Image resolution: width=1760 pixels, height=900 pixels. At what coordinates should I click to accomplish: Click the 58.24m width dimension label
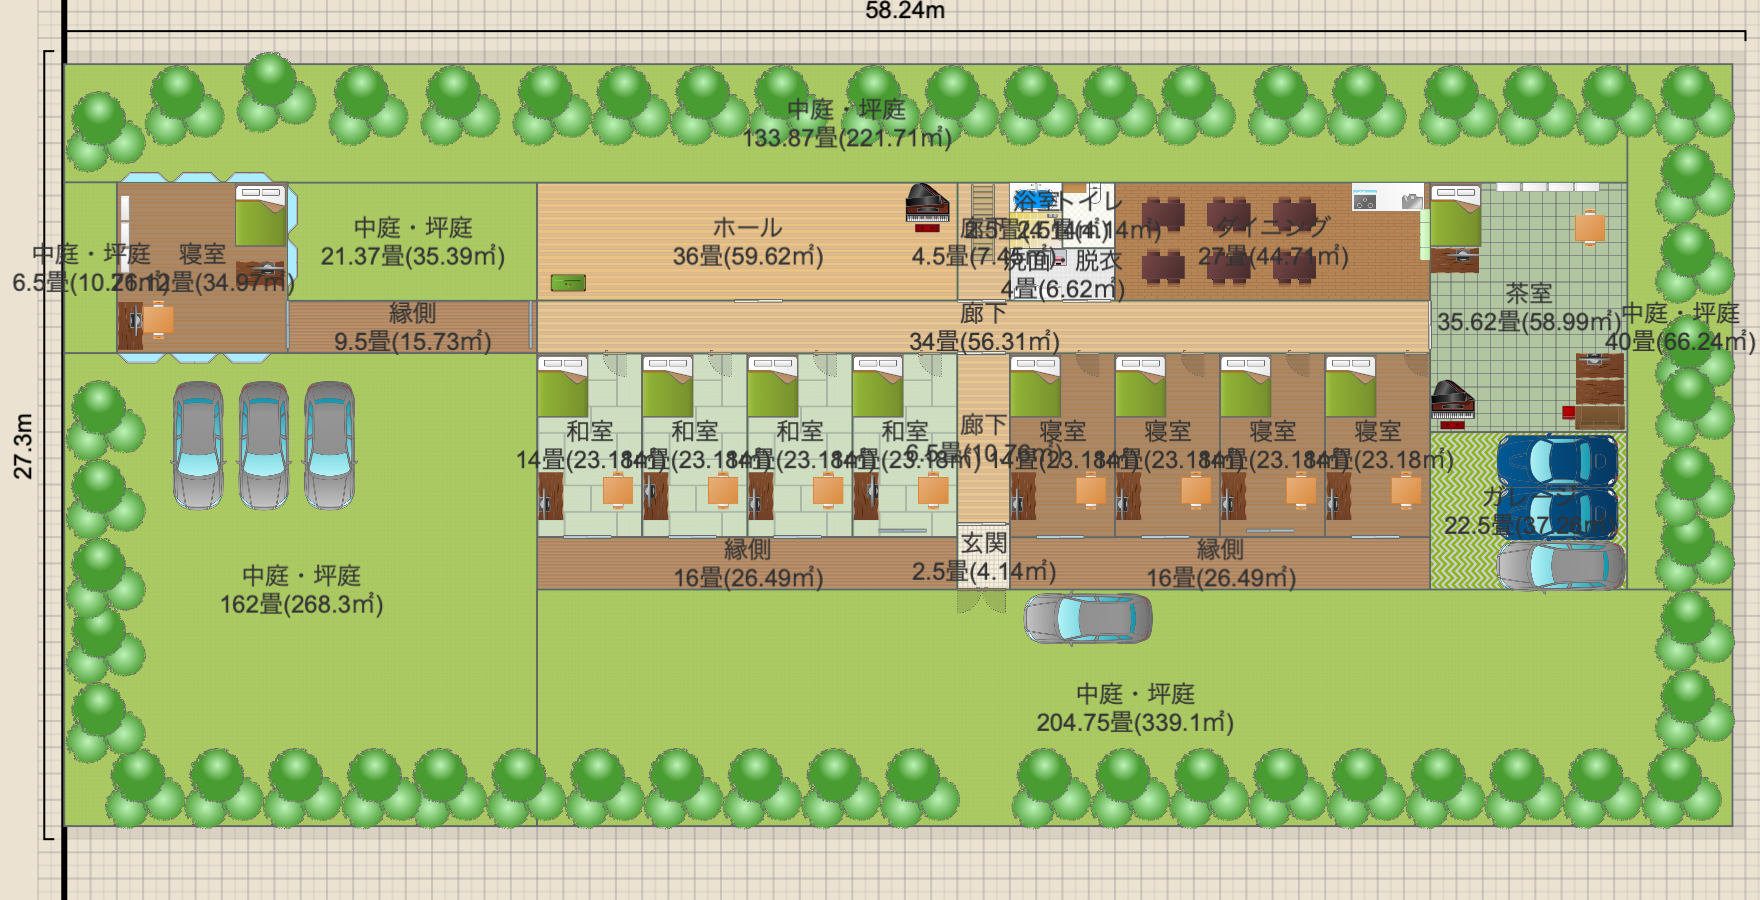click(905, 11)
